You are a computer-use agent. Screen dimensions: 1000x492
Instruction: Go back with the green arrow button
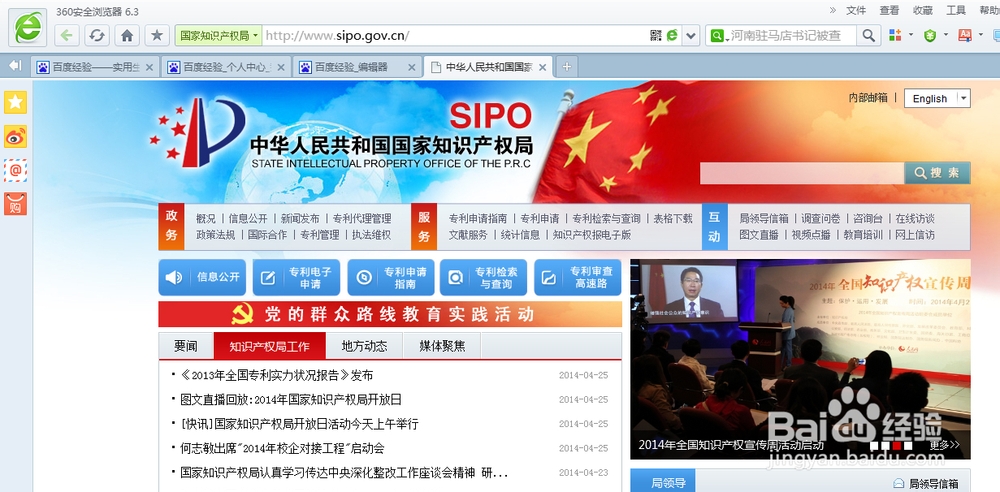point(66,35)
